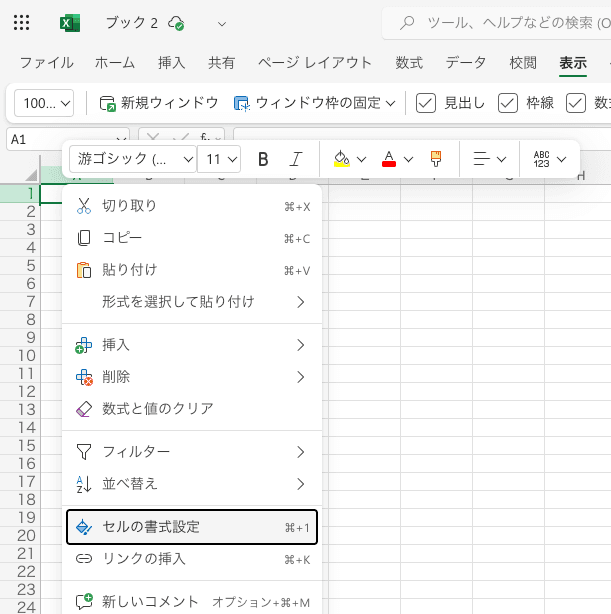Expand the number format options arrow
The width and height of the screenshot is (611, 614).
click(x=561, y=159)
